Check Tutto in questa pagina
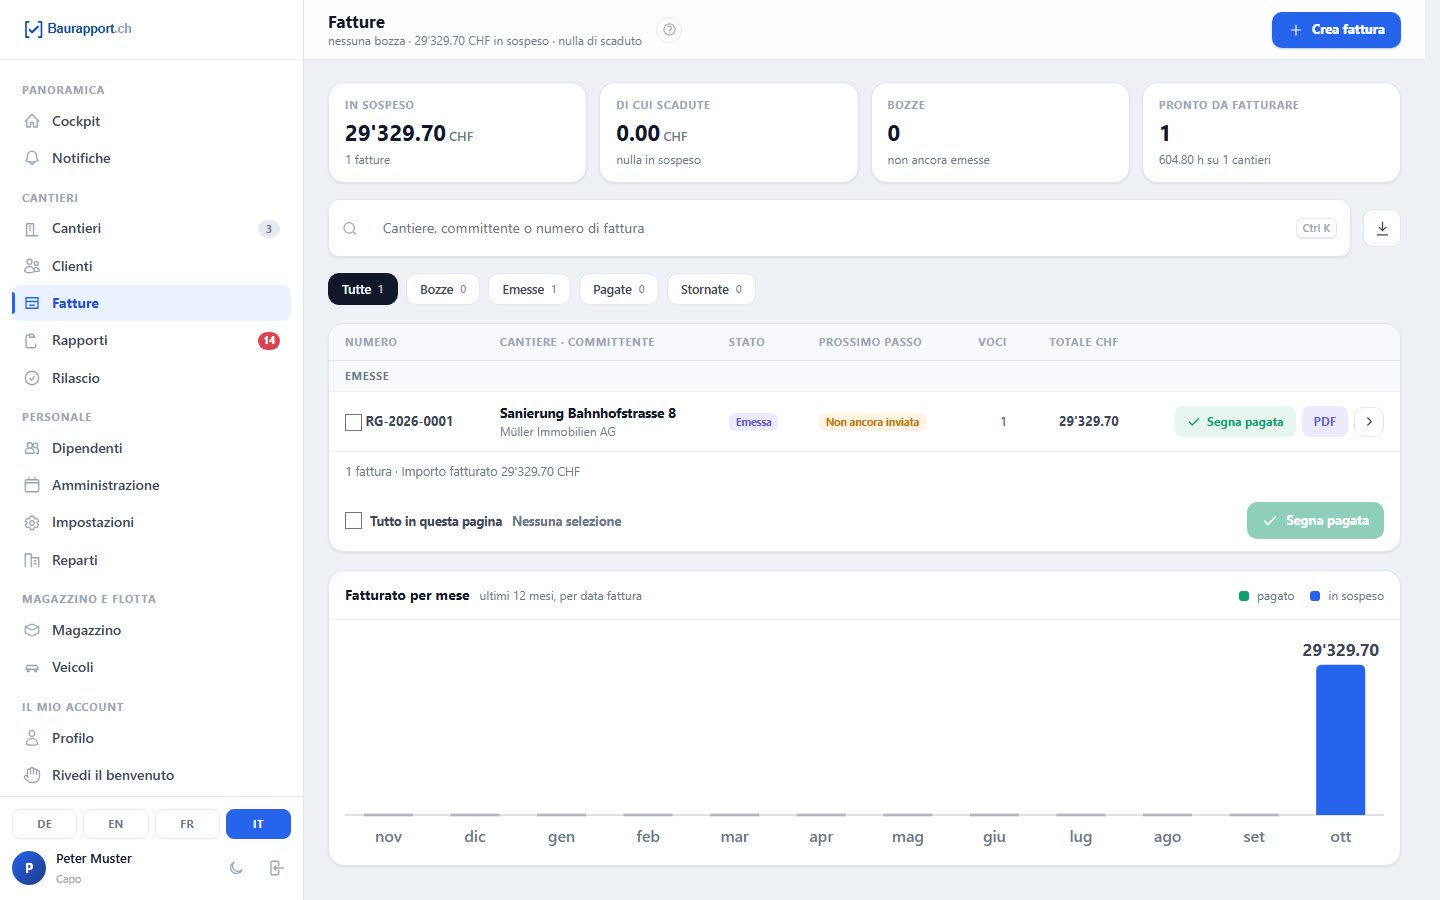Viewport: 1440px width, 900px height. (x=353, y=521)
